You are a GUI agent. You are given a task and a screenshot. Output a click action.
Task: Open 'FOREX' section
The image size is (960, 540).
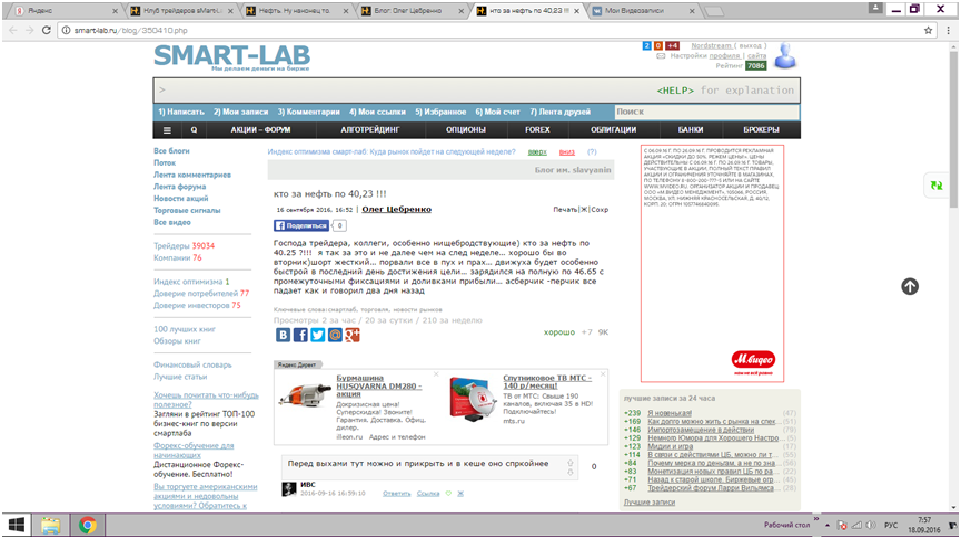(x=538, y=130)
